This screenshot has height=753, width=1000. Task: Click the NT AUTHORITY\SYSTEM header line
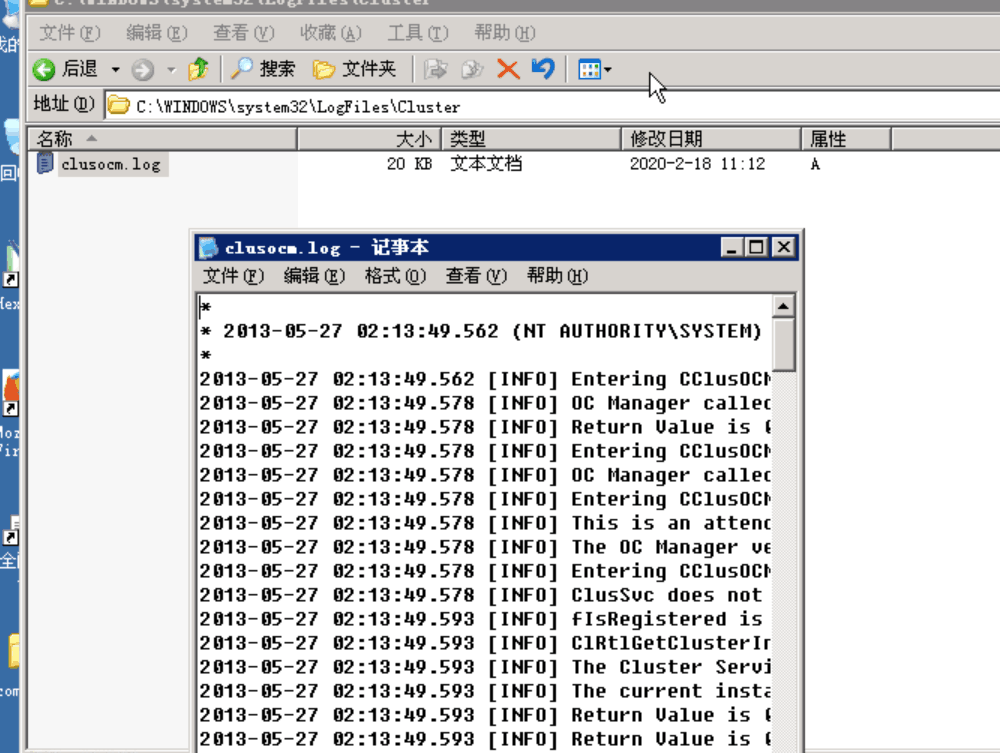tap(481, 332)
